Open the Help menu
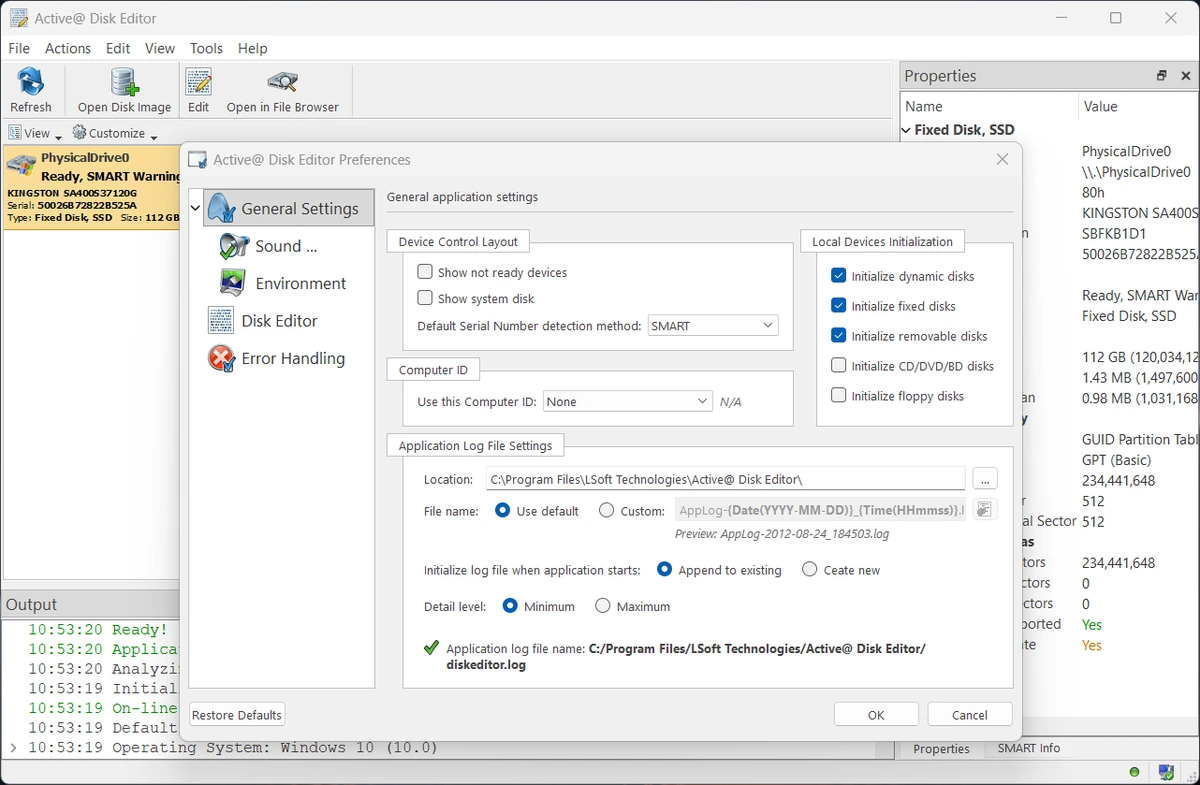This screenshot has width=1200, height=785. (x=253, y=48)
